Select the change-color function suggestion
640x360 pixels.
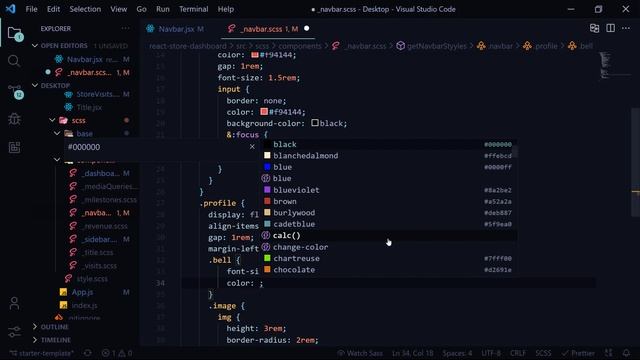(389, 247)
